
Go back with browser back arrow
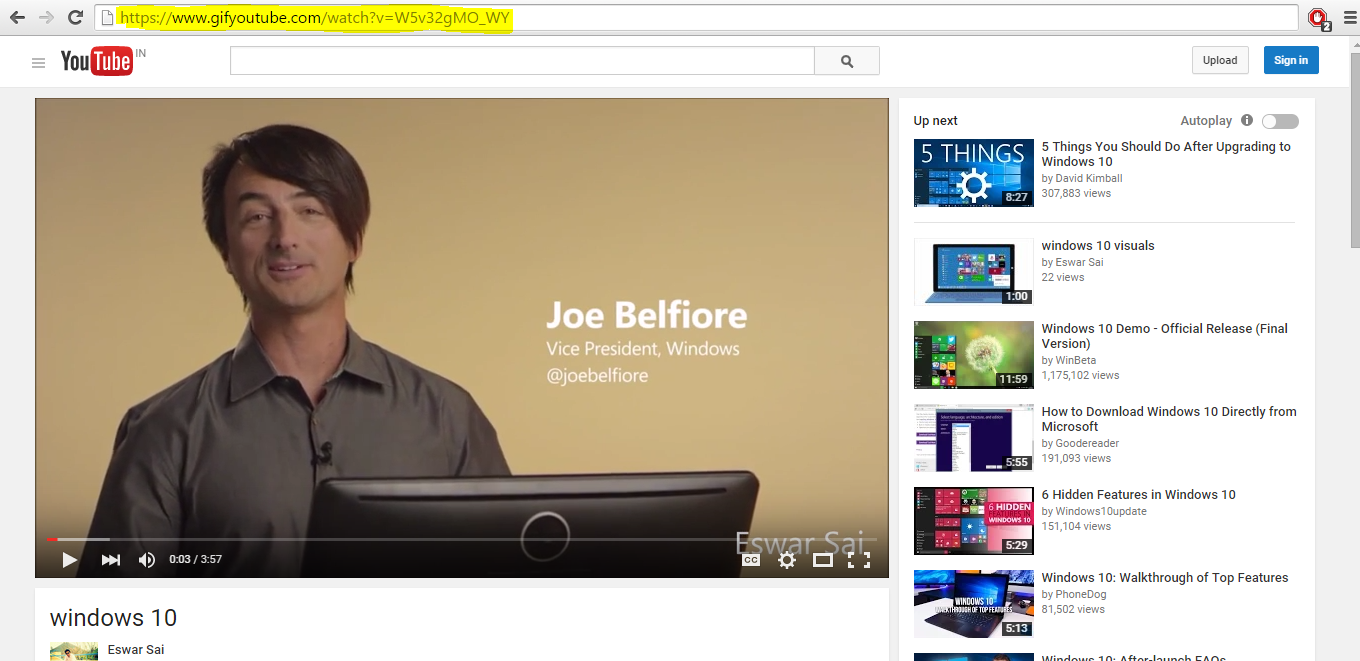point(17,17)
